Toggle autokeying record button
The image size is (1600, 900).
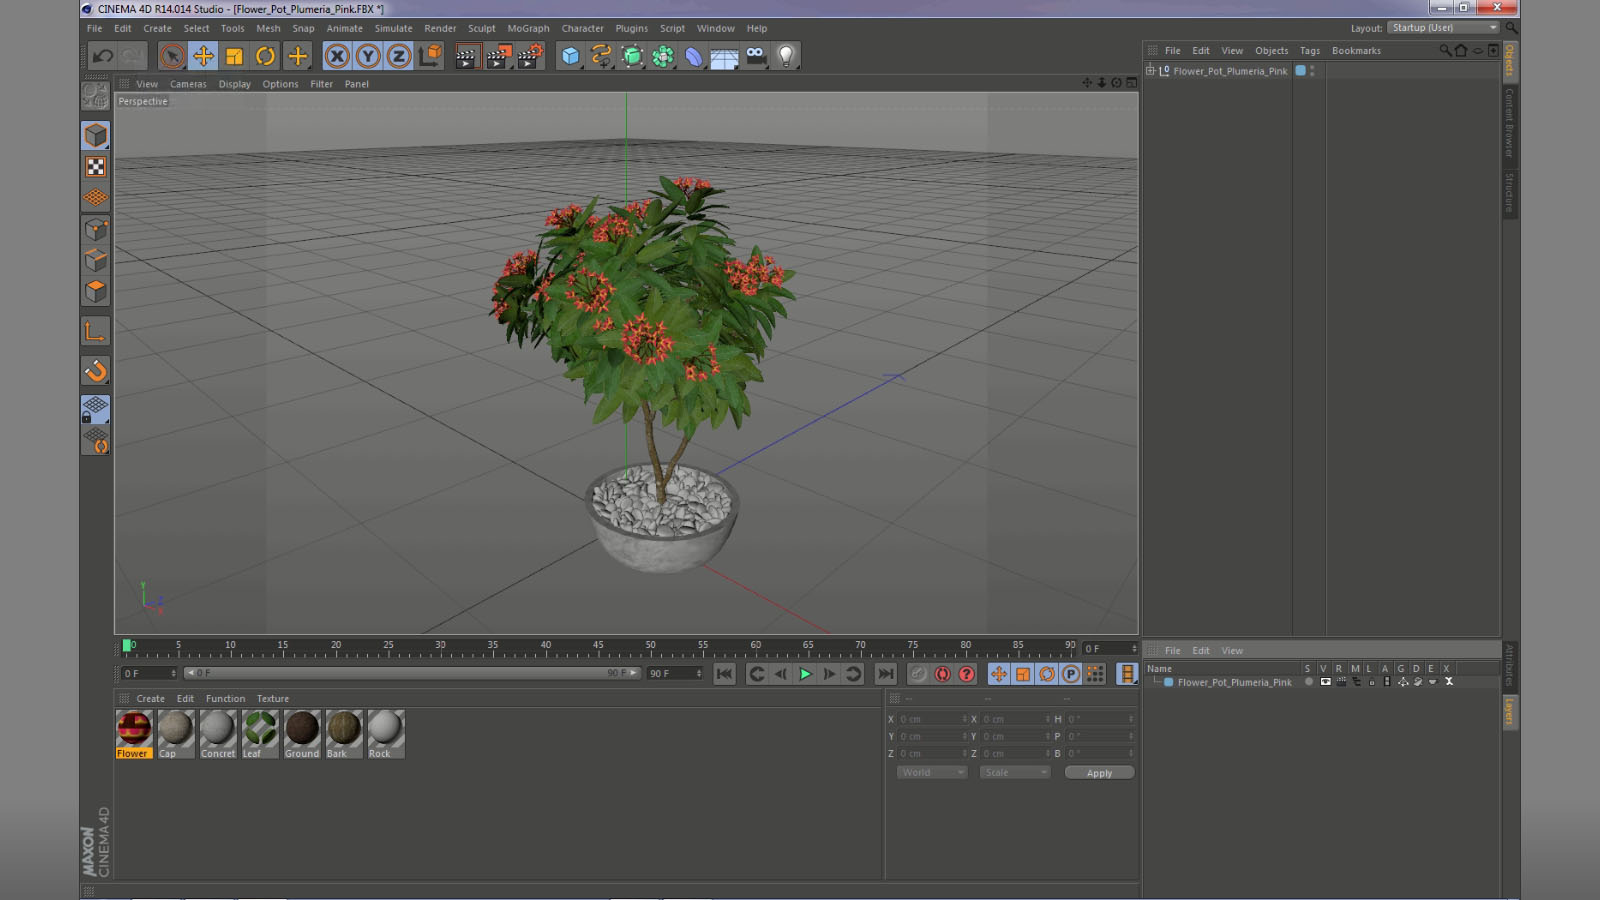[942, 674]
